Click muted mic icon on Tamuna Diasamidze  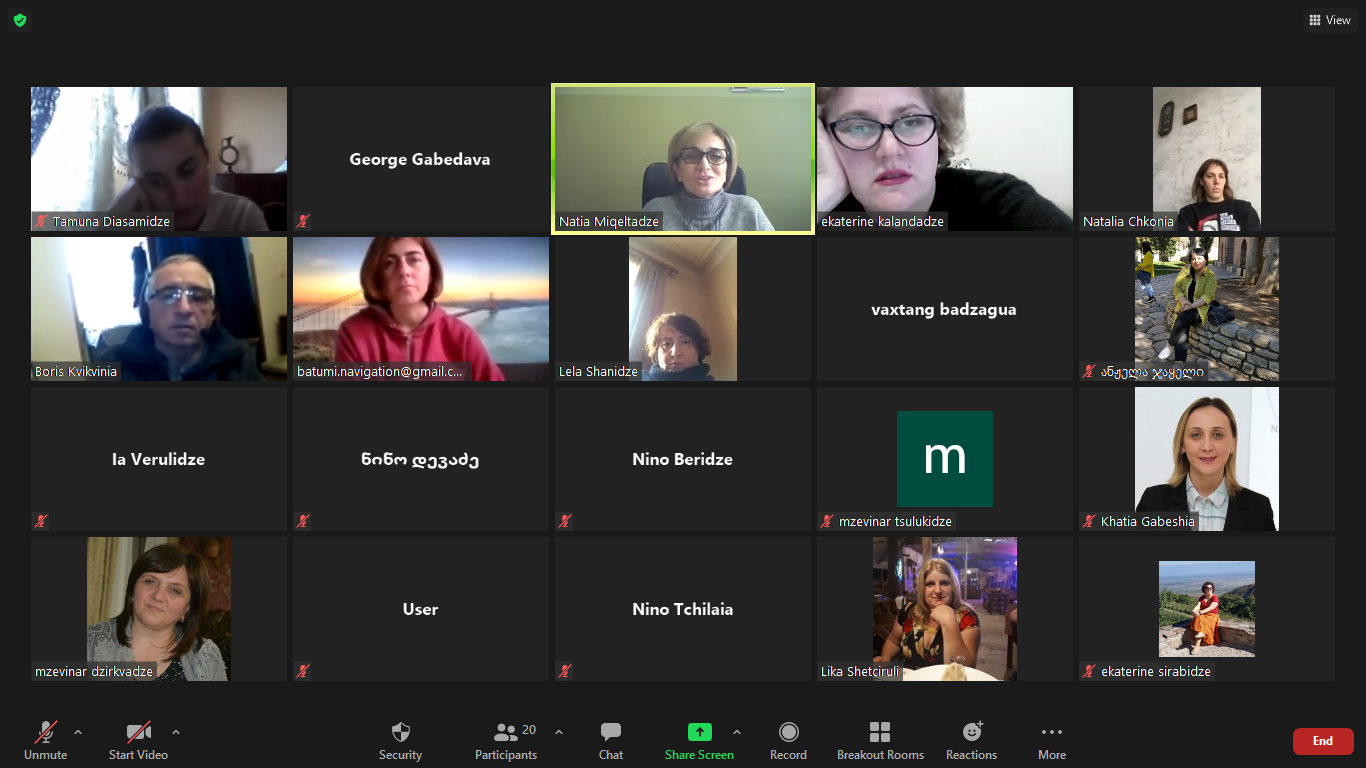tap(41, 221)
